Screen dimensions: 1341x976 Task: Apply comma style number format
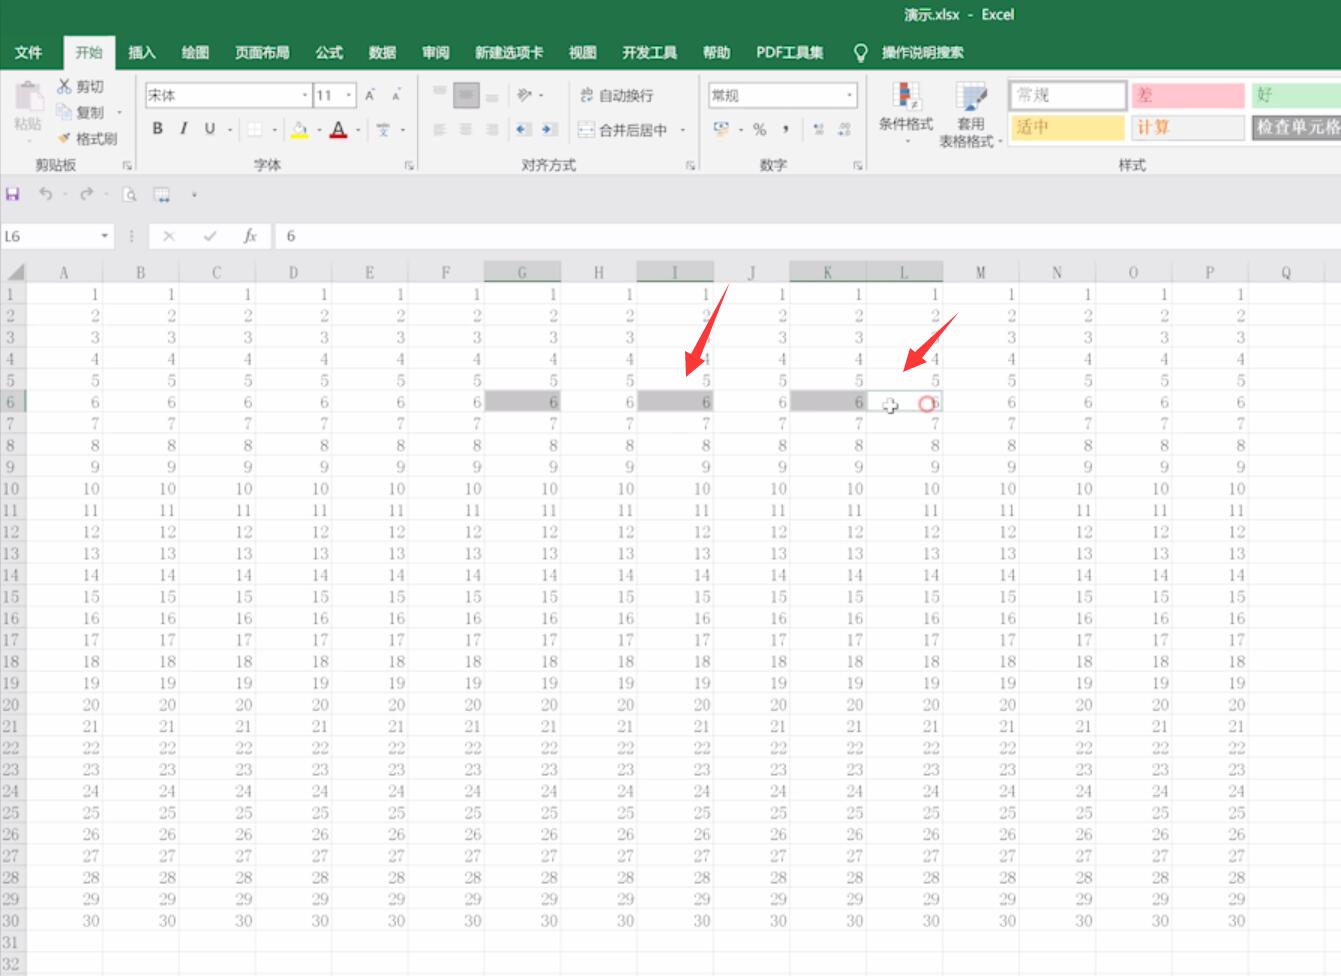[x=786, y=129]
